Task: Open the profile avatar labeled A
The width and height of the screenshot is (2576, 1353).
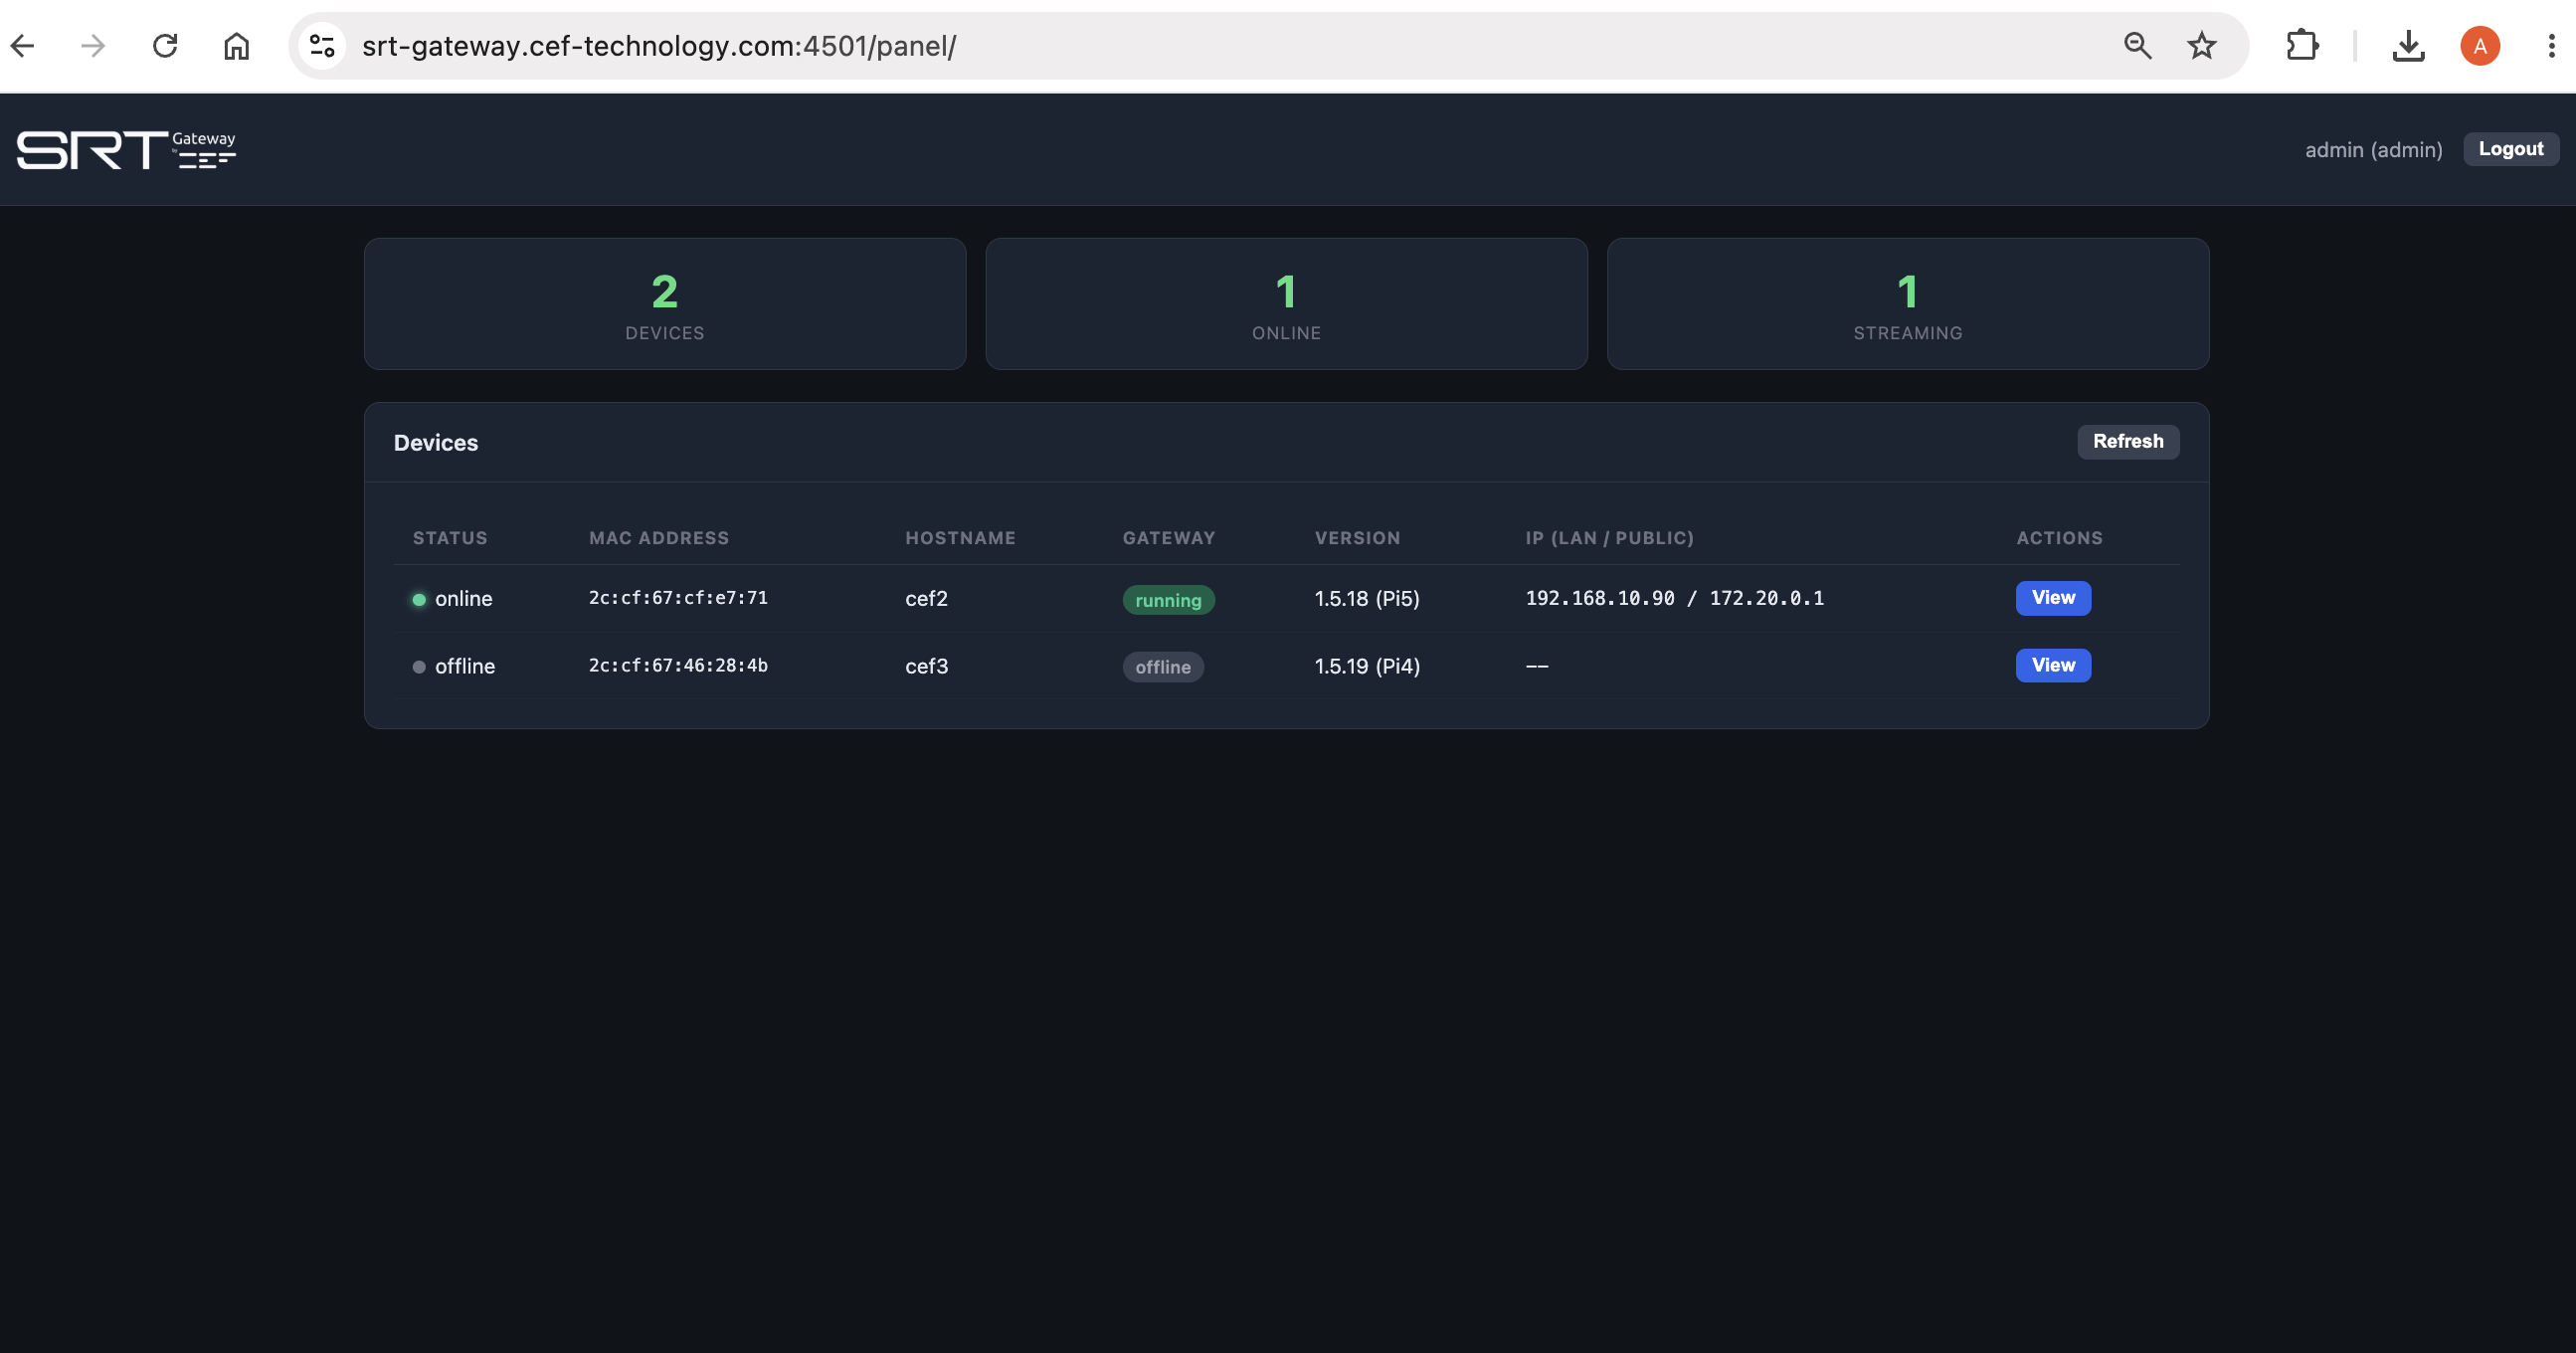Action: pos(2480,46)
